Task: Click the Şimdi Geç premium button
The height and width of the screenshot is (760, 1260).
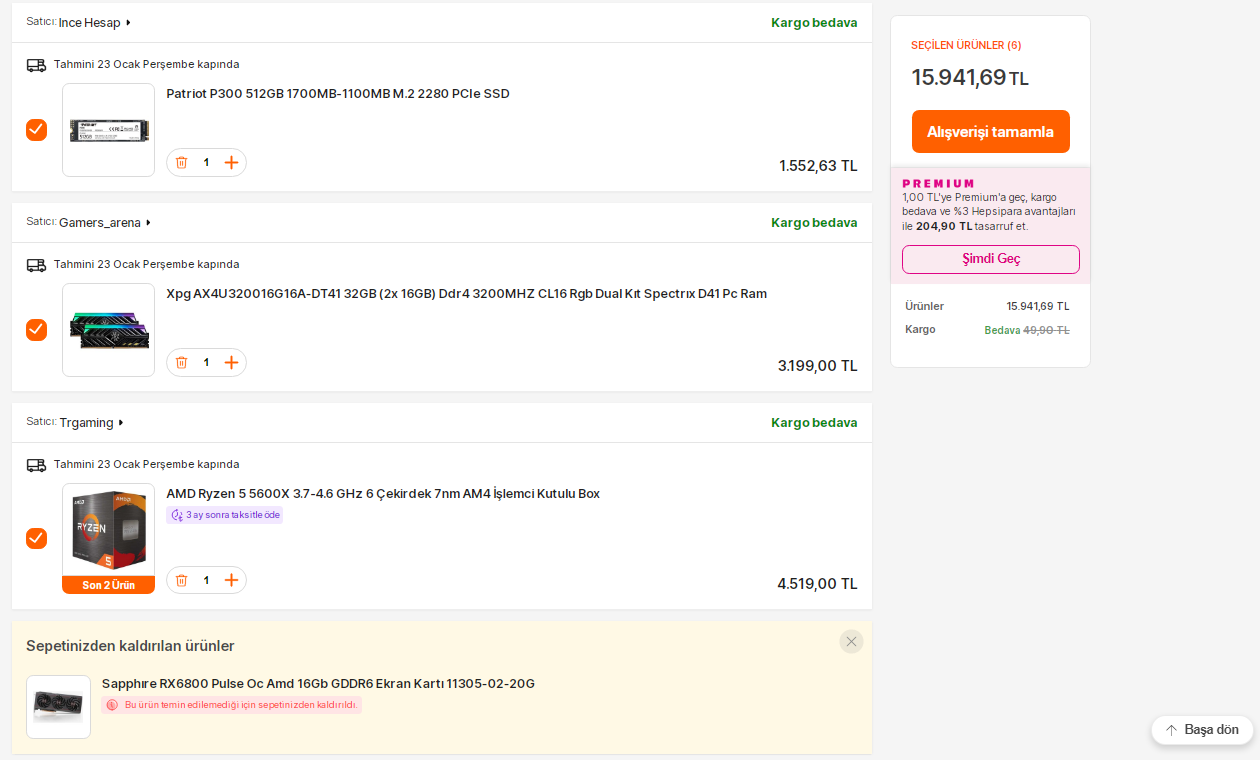Action: click(x=991, y=259)
